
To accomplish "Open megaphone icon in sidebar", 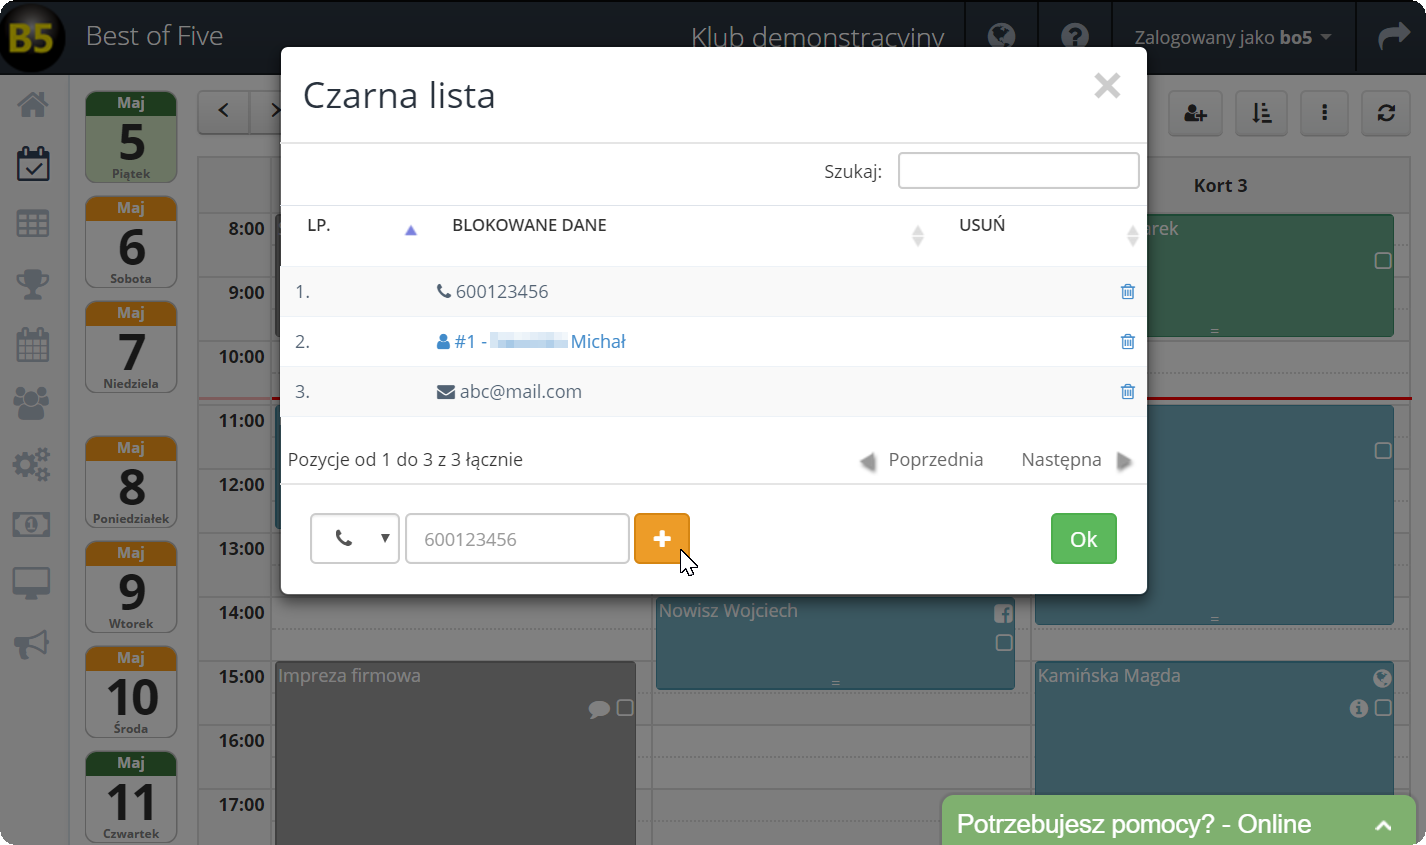I will point(32,644).
